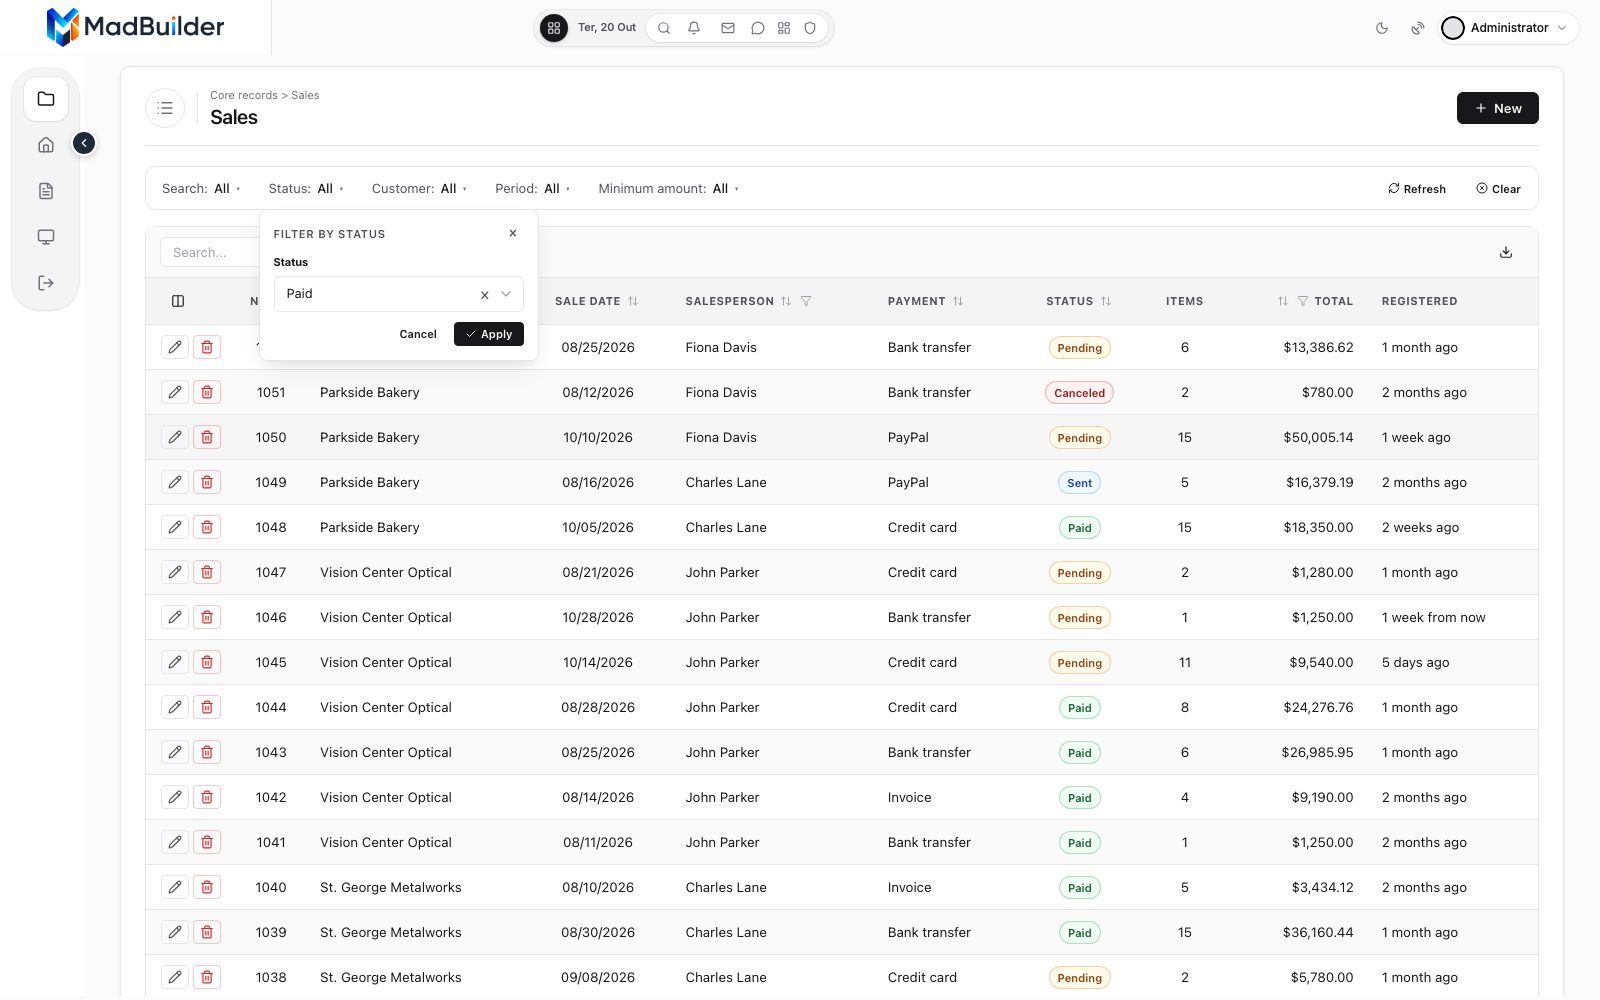
Task: Open the Administrator account dropdown
Action: (1509, 28)
